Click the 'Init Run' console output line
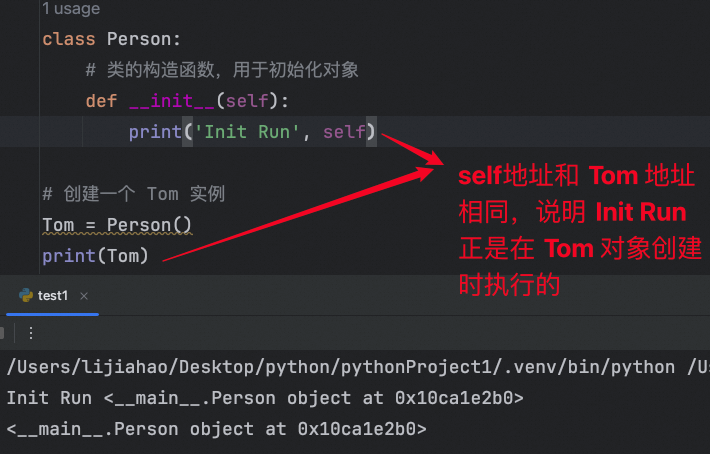The height and width of the screenshot is (454, 710). point(265,398)
